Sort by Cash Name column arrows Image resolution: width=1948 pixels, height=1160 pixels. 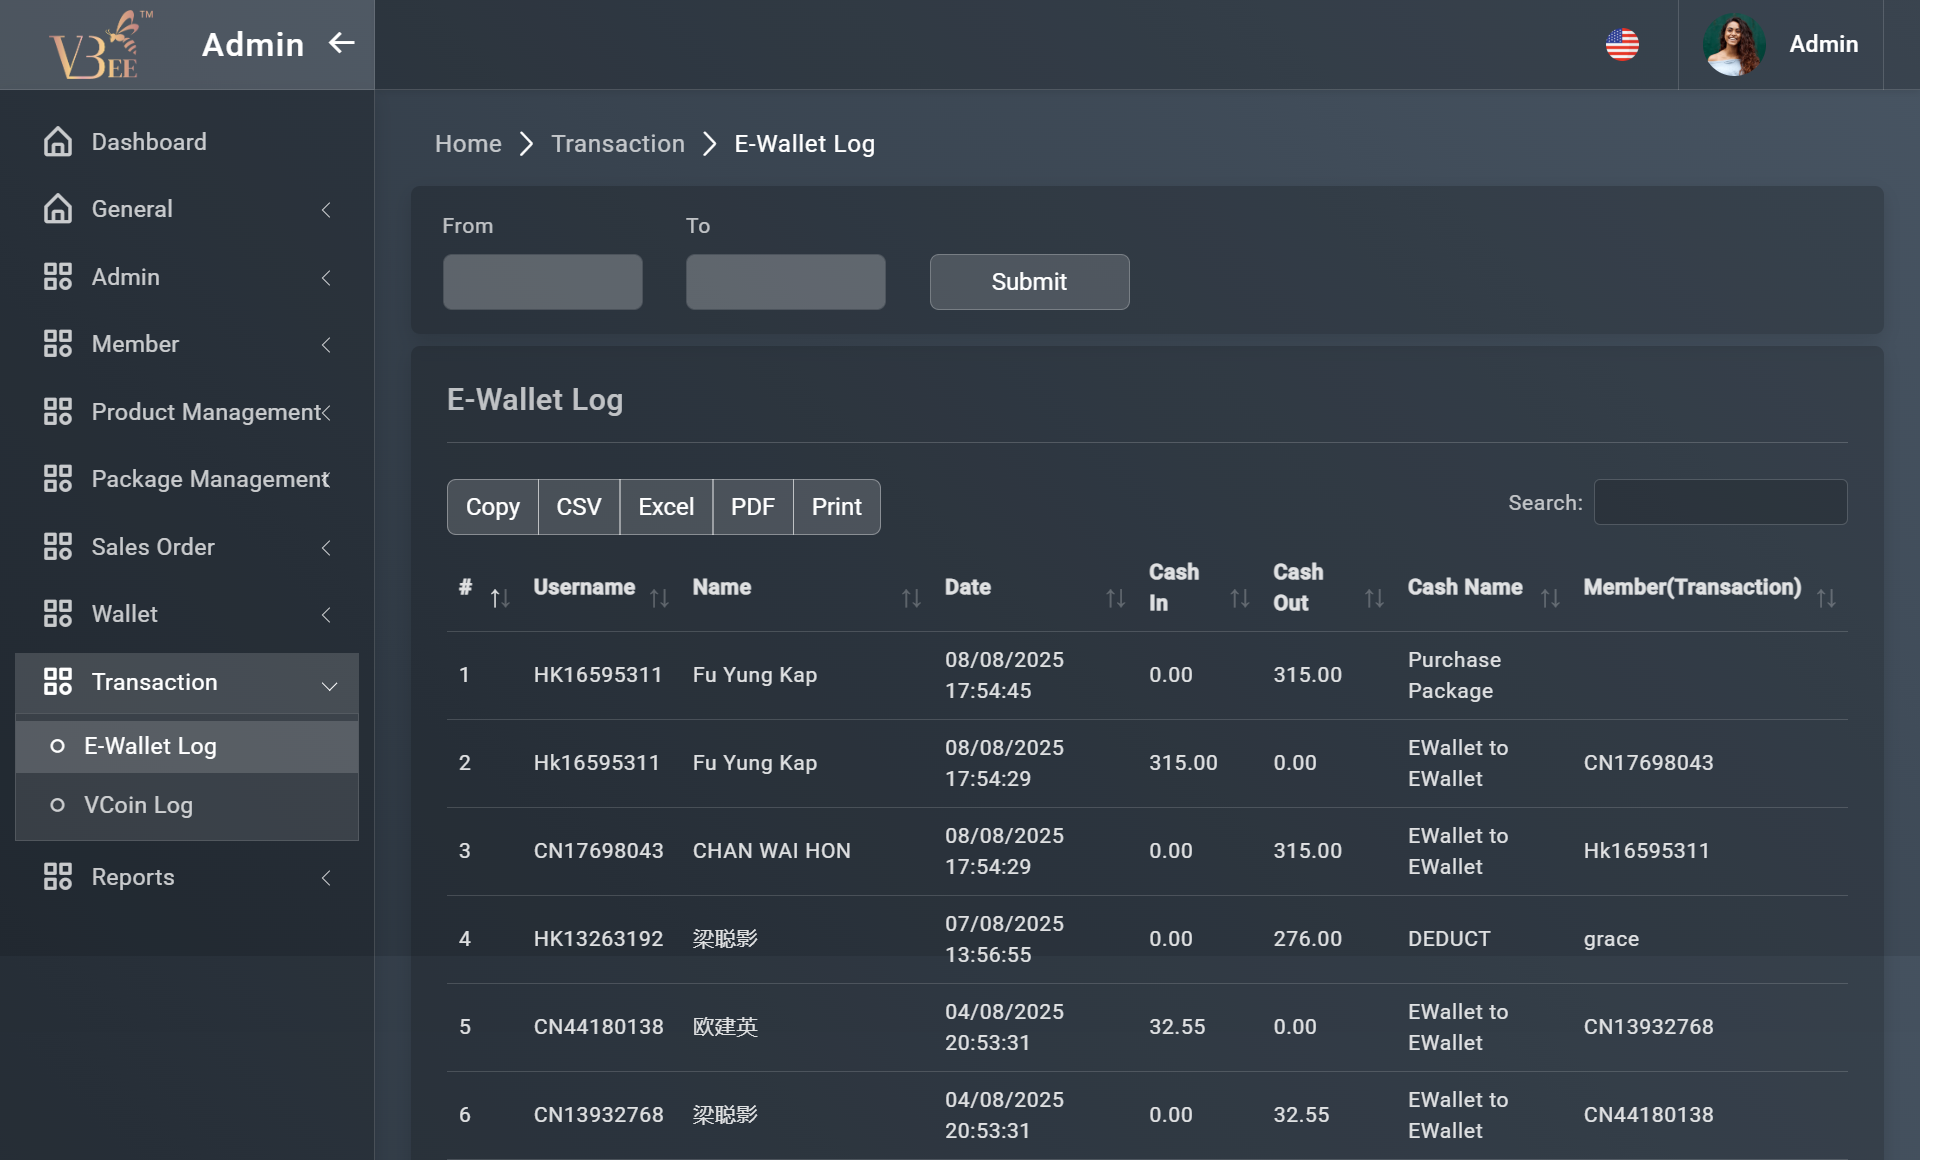pyautogui.click(x=1550, y=598)
